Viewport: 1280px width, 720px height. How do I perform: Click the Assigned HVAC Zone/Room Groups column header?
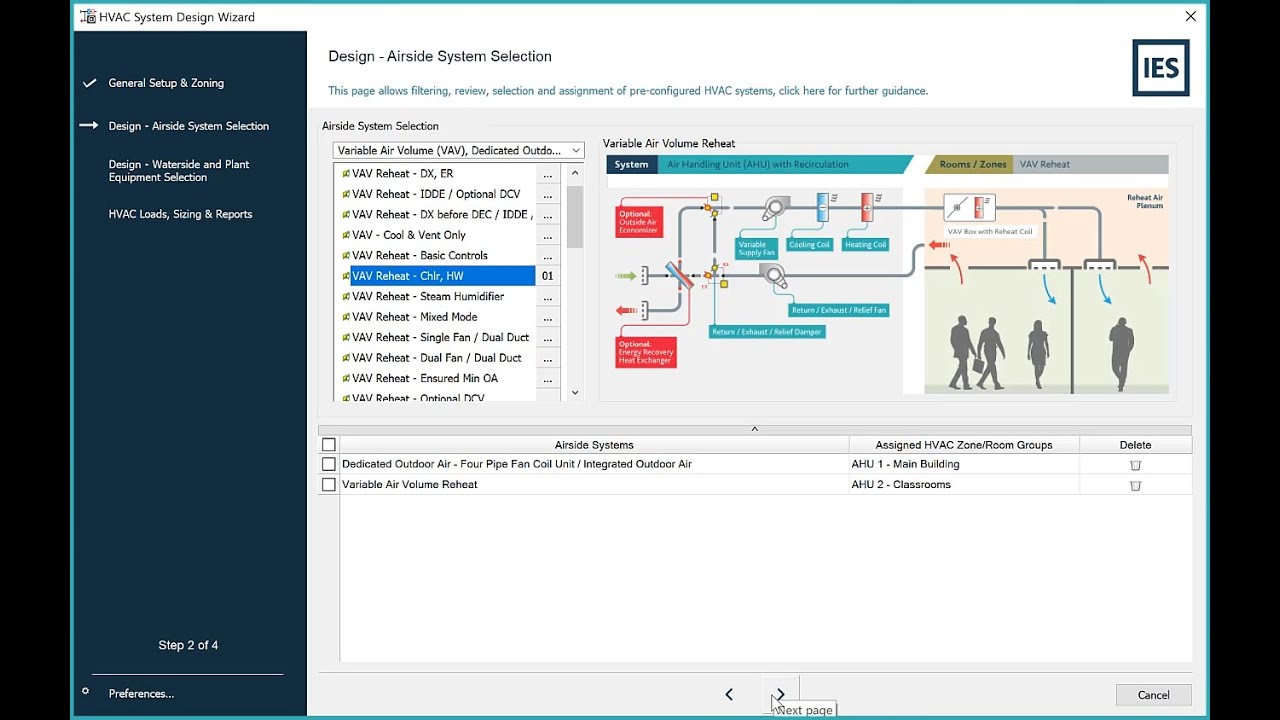pos(964,445)
